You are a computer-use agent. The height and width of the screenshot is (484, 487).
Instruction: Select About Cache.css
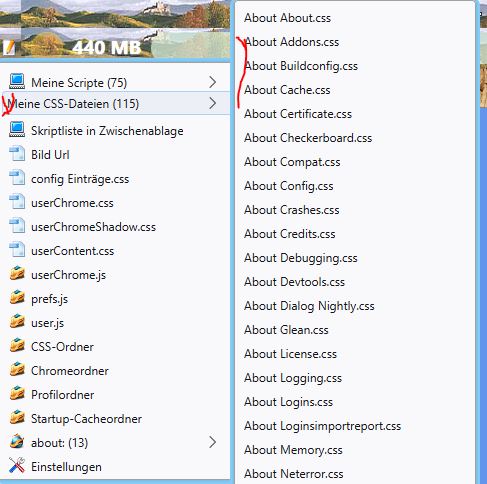coord(355,90)
